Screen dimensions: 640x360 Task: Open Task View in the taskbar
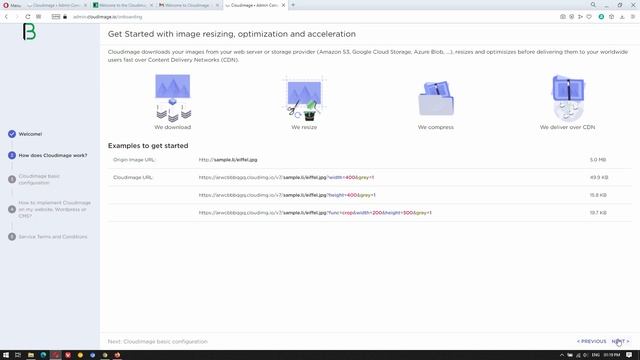pos(18,355)
